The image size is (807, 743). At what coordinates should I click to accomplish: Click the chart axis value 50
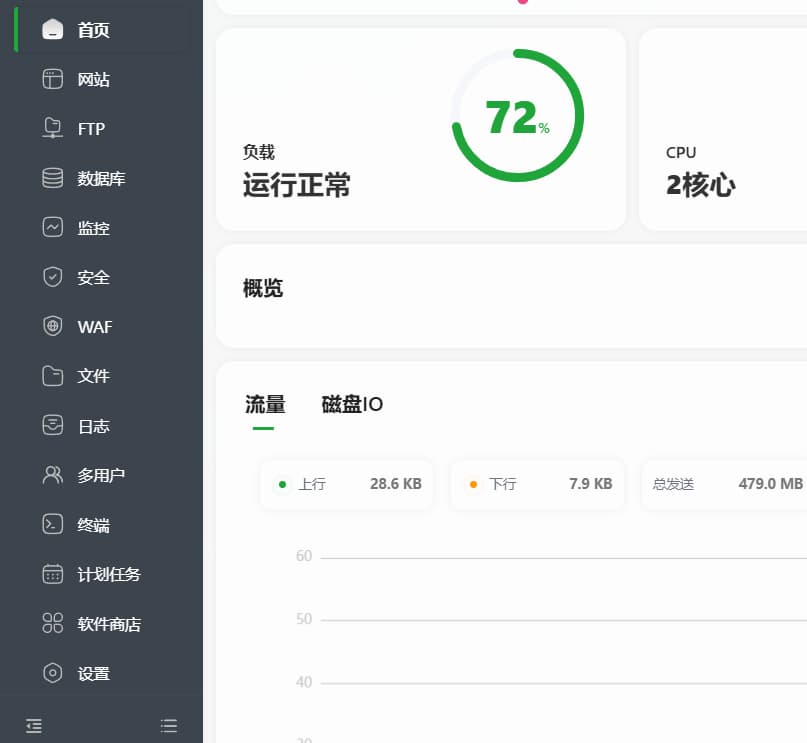point(304,619)
